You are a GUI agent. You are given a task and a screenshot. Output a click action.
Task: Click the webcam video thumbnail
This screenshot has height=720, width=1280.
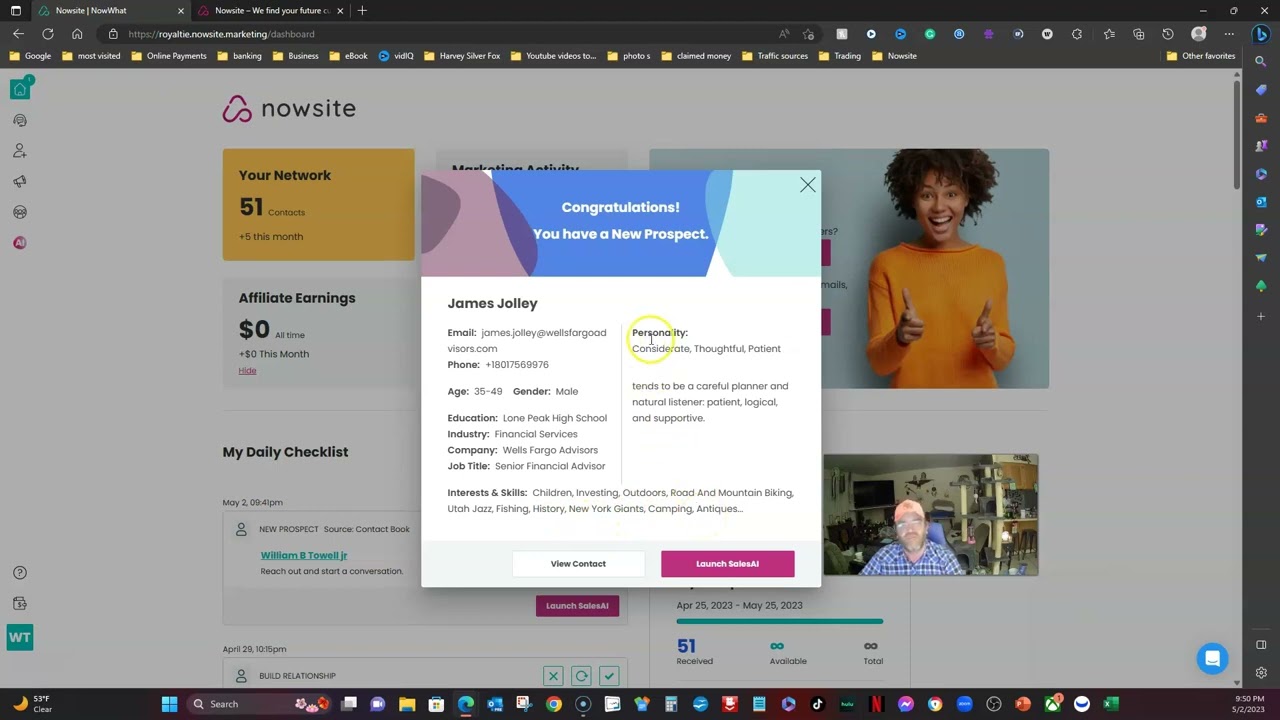pyautogui.click(x=930, y=515)
